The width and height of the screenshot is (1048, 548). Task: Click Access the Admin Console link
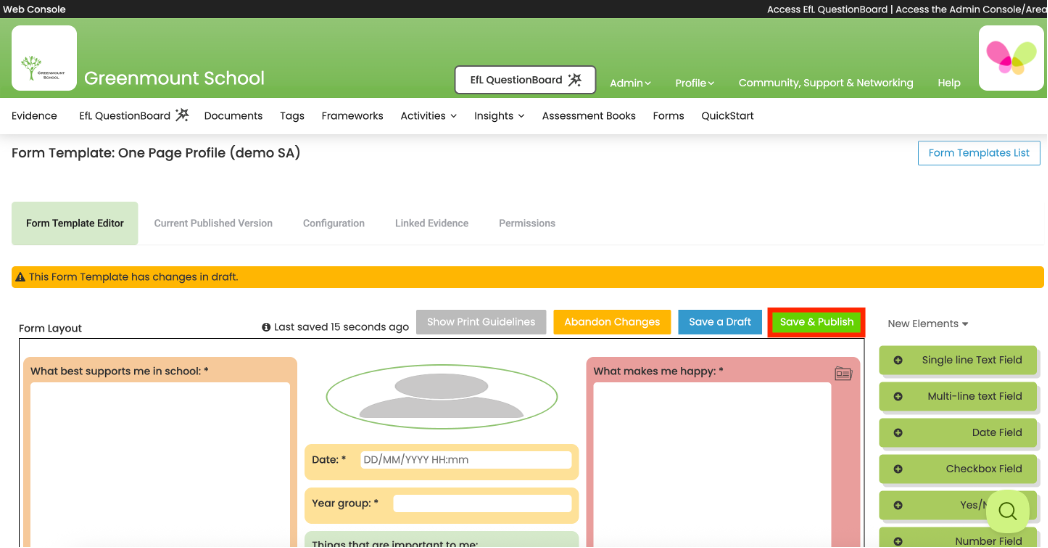click(x=971, y=9)
